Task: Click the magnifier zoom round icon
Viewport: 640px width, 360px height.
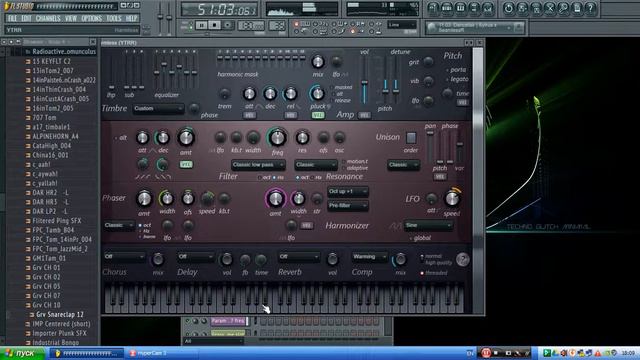Action: [563, 8]
